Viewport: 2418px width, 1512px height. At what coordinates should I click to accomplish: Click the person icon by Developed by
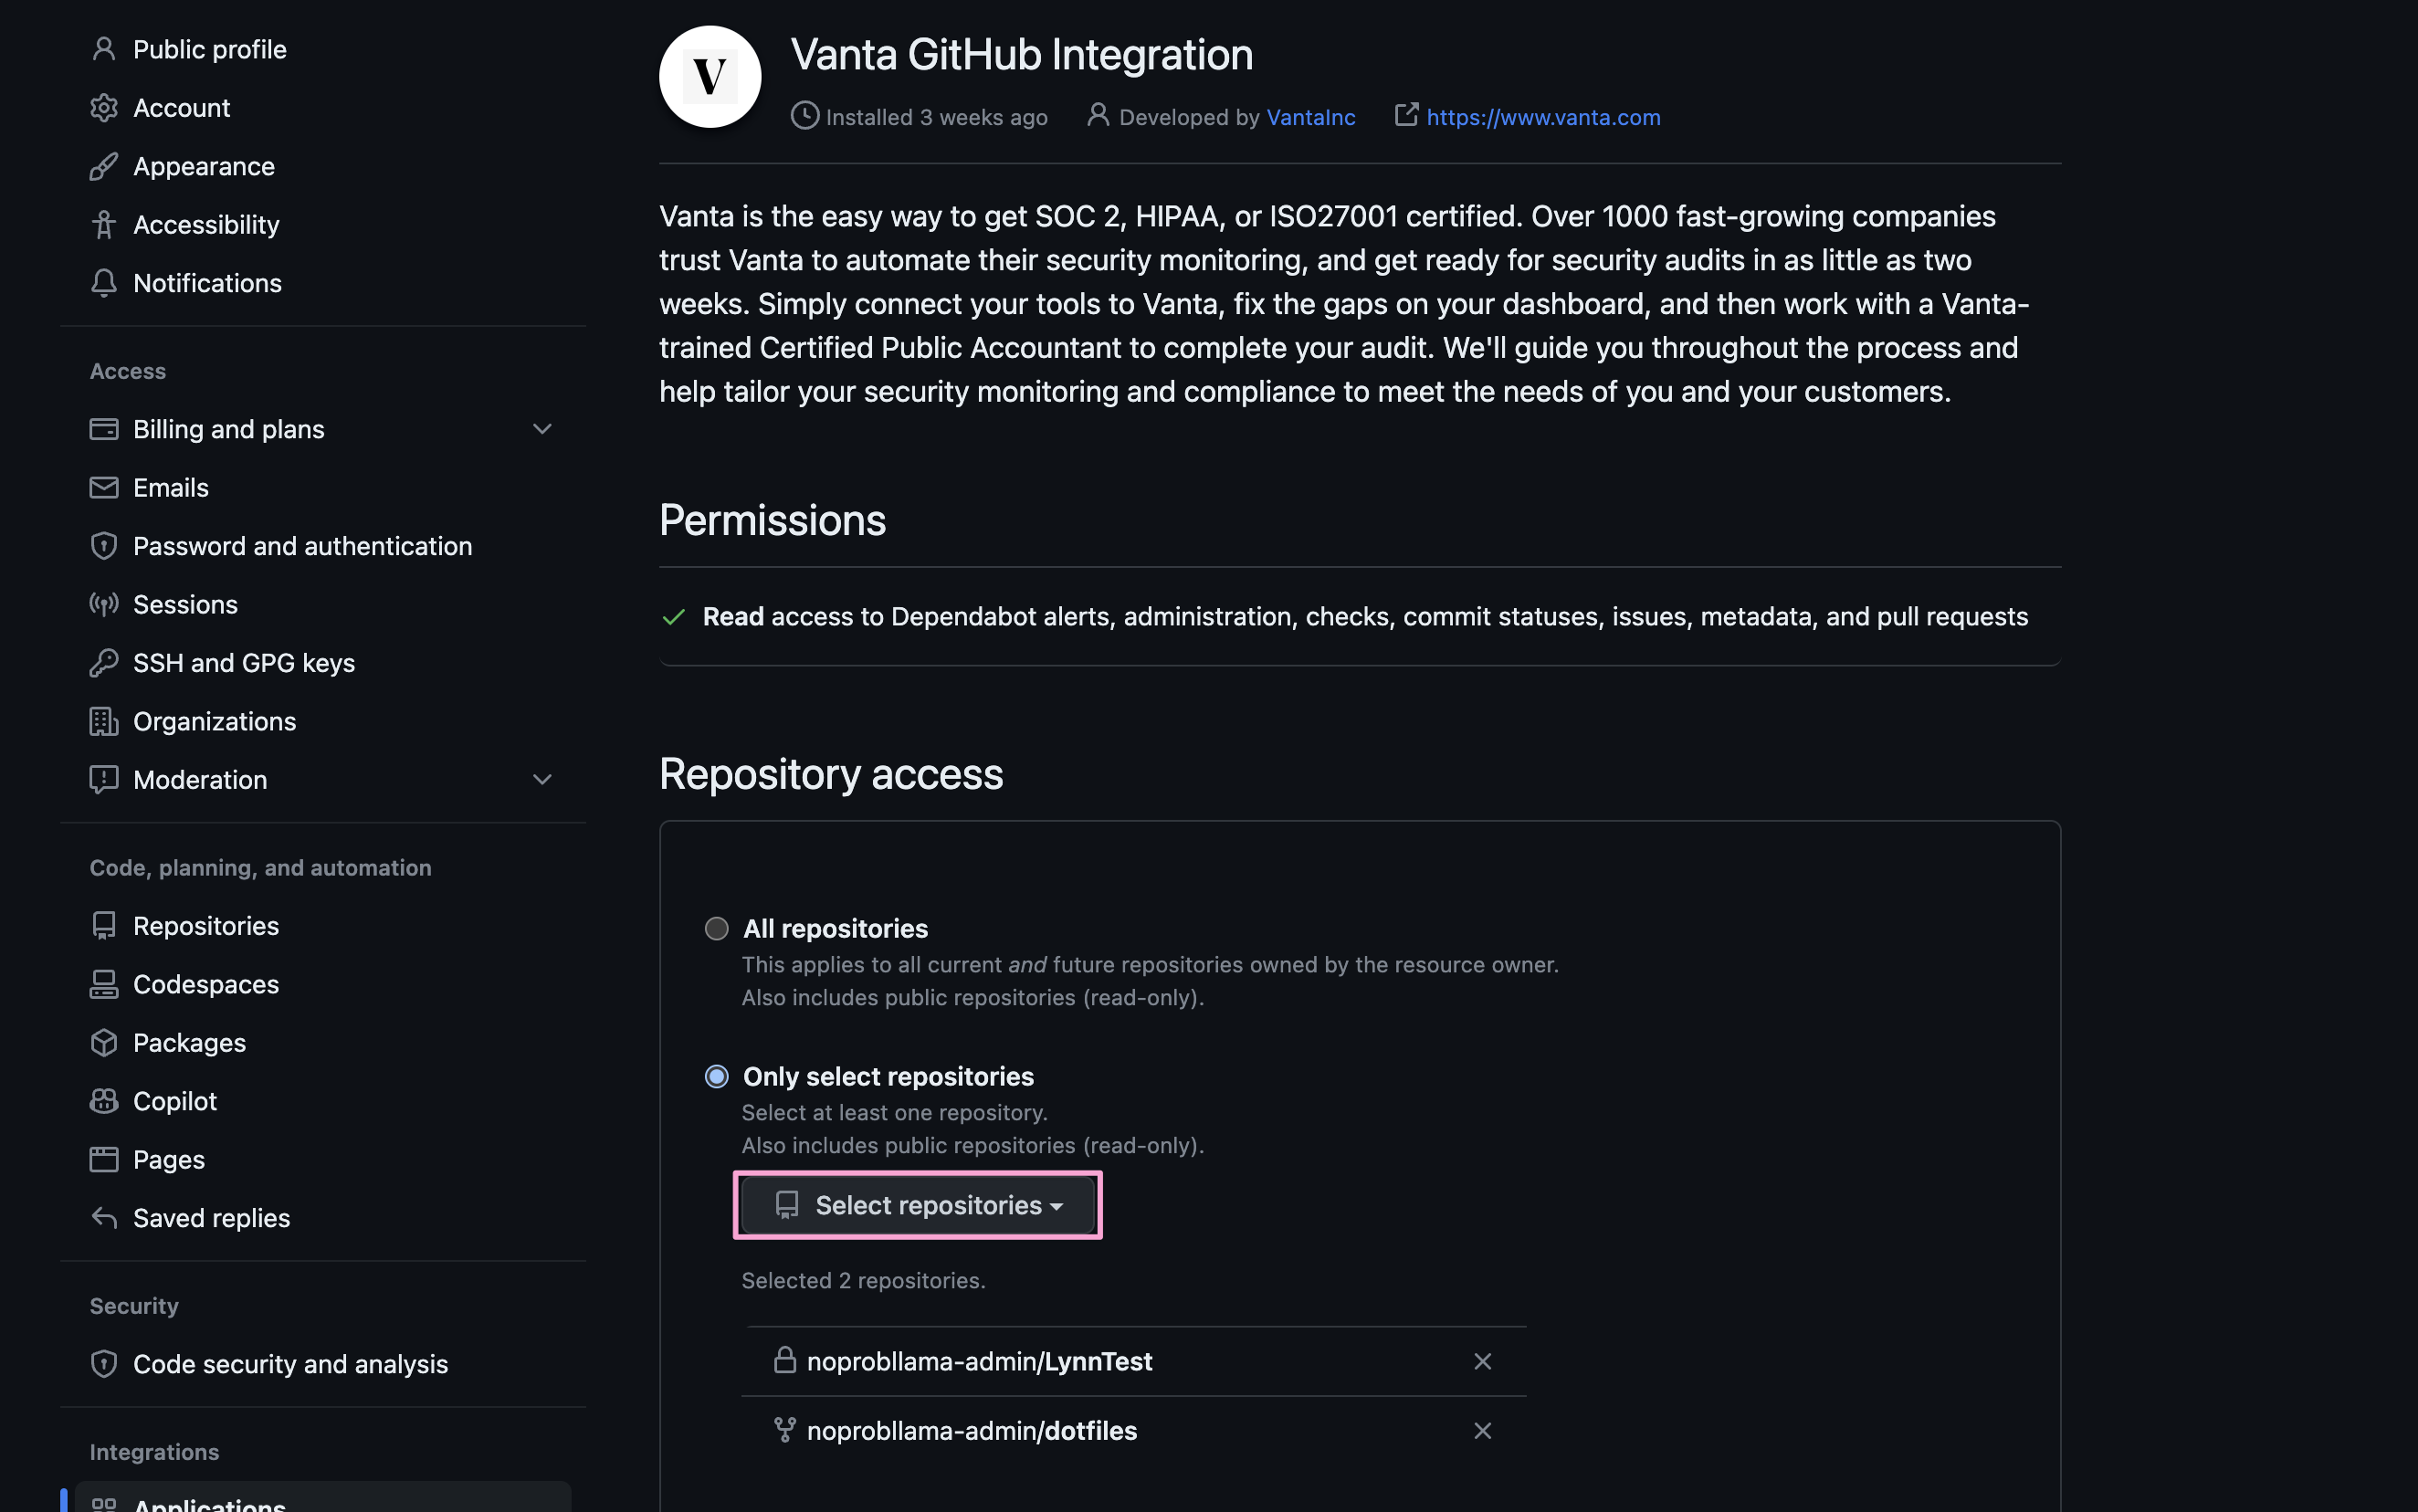[x=1098, y=115]
